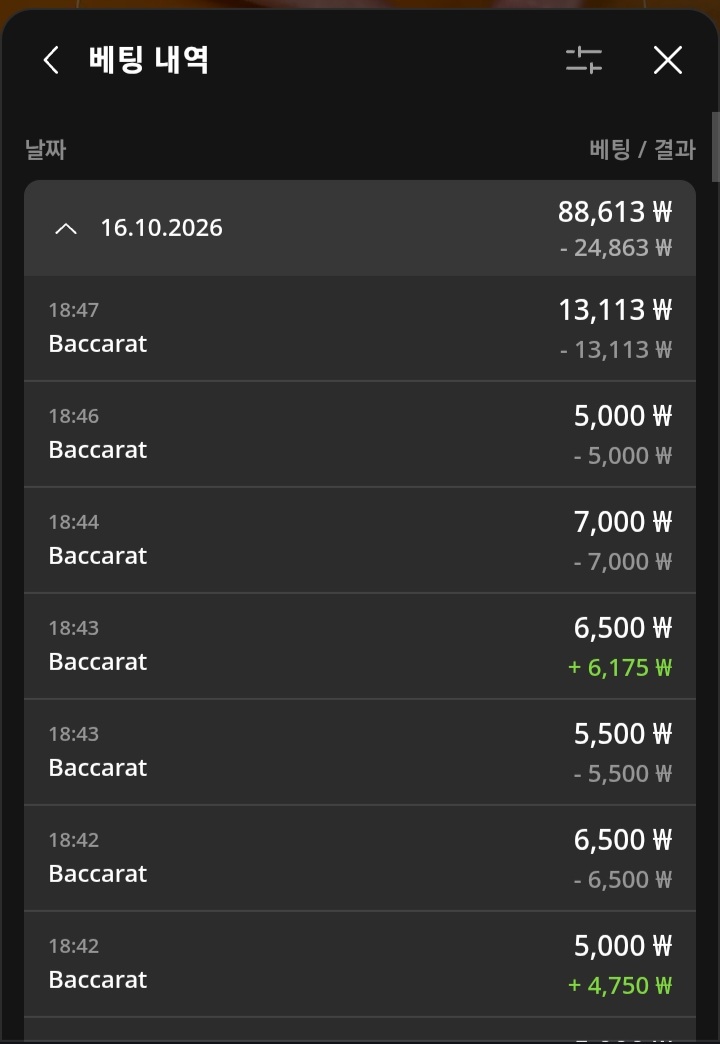The image size is (720, 1044).
Task: Click the + 6,175 ₩ green result text
Action: click(x=620, y=667)
